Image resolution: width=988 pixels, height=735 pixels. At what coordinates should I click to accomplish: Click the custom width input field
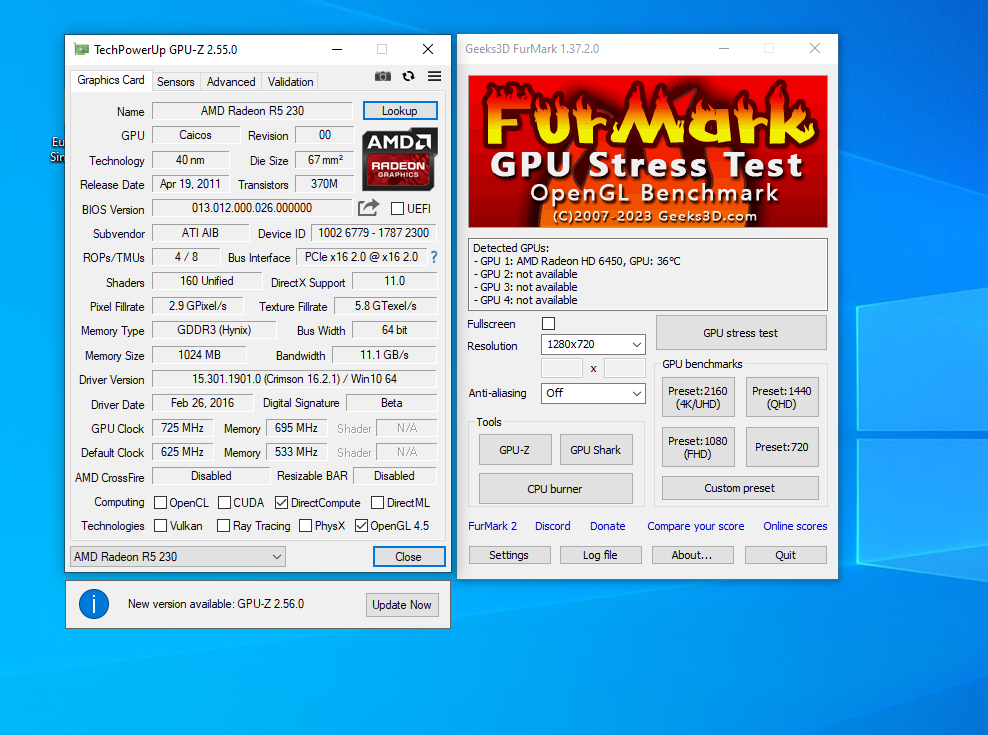(x=562, y=368)
